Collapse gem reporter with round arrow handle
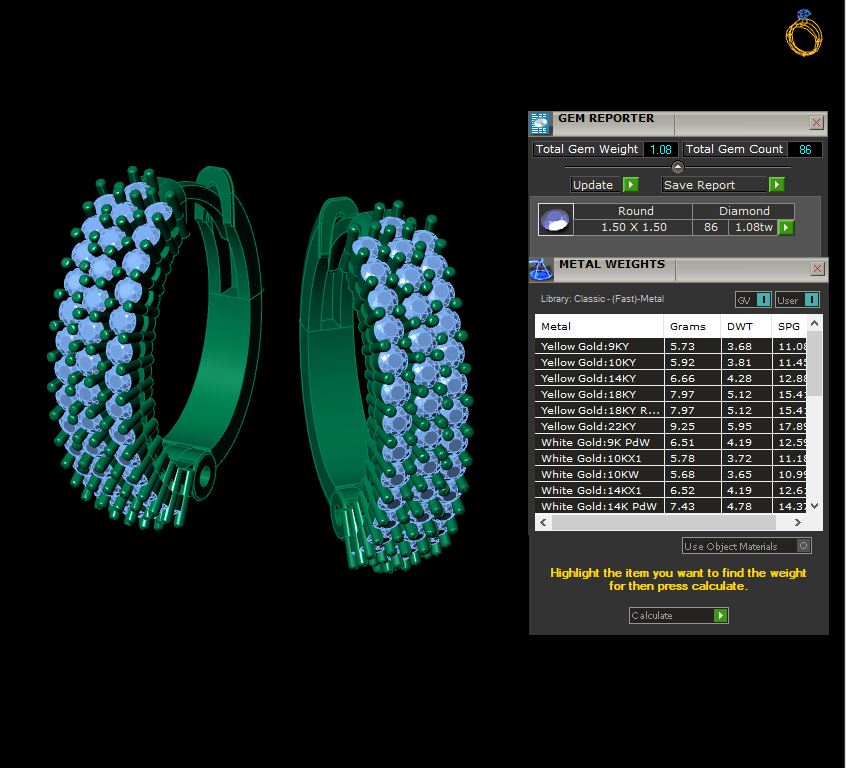This screenshot has width=846, height=768. tap(678, 167)
